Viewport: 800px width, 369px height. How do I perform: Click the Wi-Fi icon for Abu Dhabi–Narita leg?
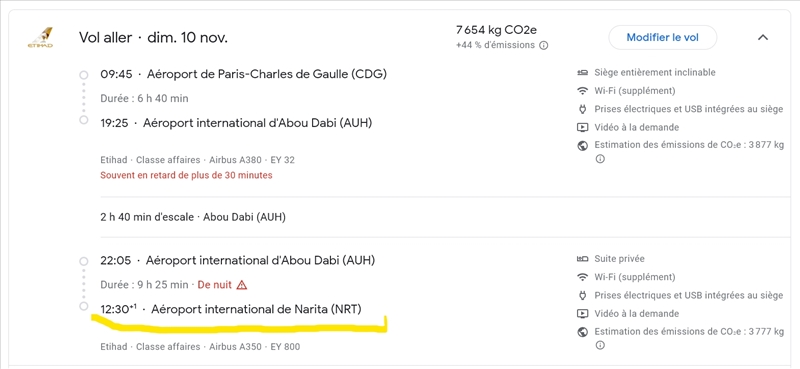[582, 277]
